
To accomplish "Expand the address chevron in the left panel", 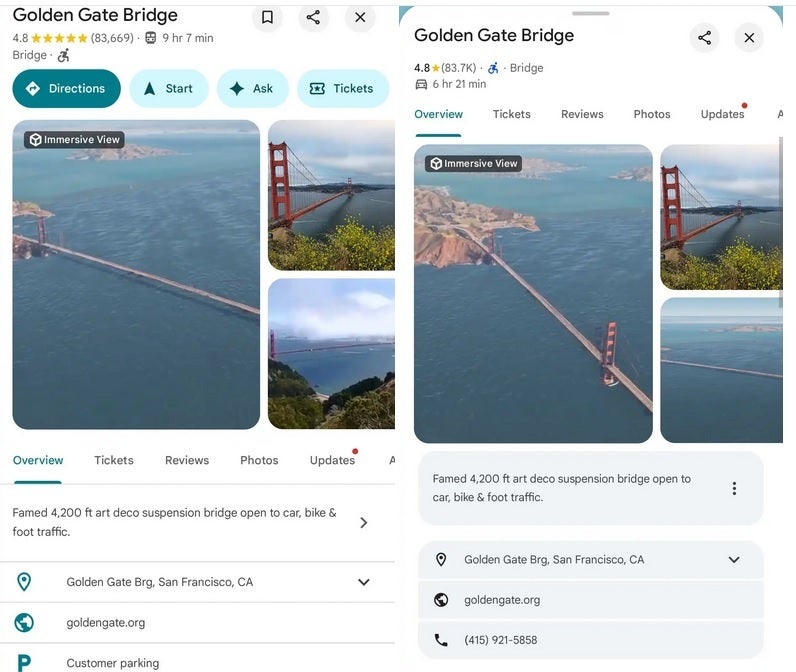I will coord(363,582).
